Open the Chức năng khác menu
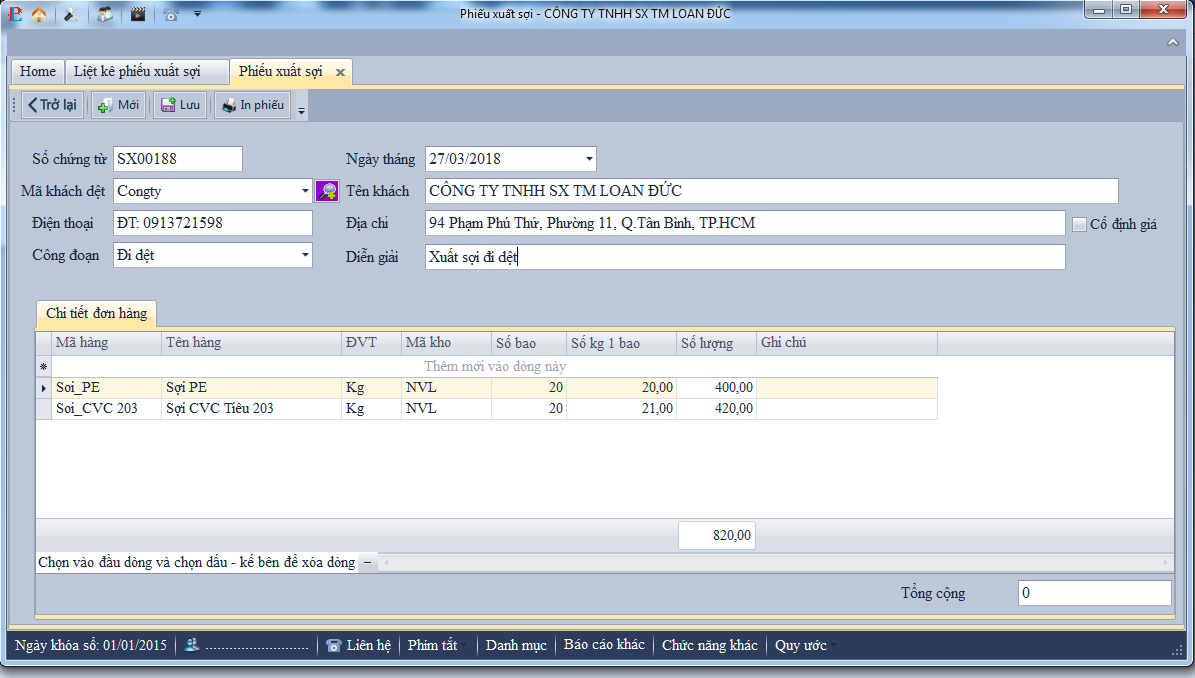The image size is (1195, 678). pyautogui.click(x=710, y=645)
